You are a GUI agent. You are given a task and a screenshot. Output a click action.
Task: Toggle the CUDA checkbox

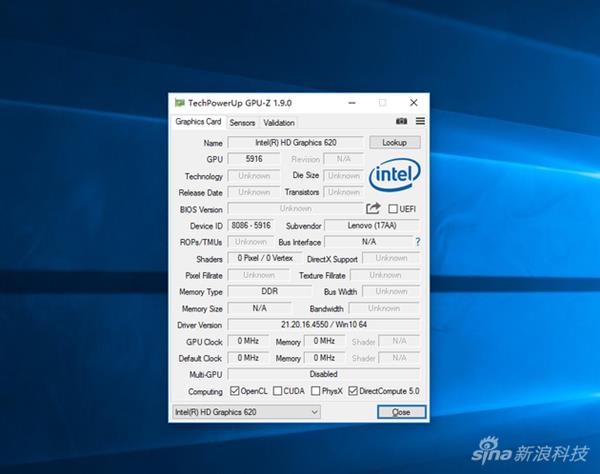[x=277, y=391]
